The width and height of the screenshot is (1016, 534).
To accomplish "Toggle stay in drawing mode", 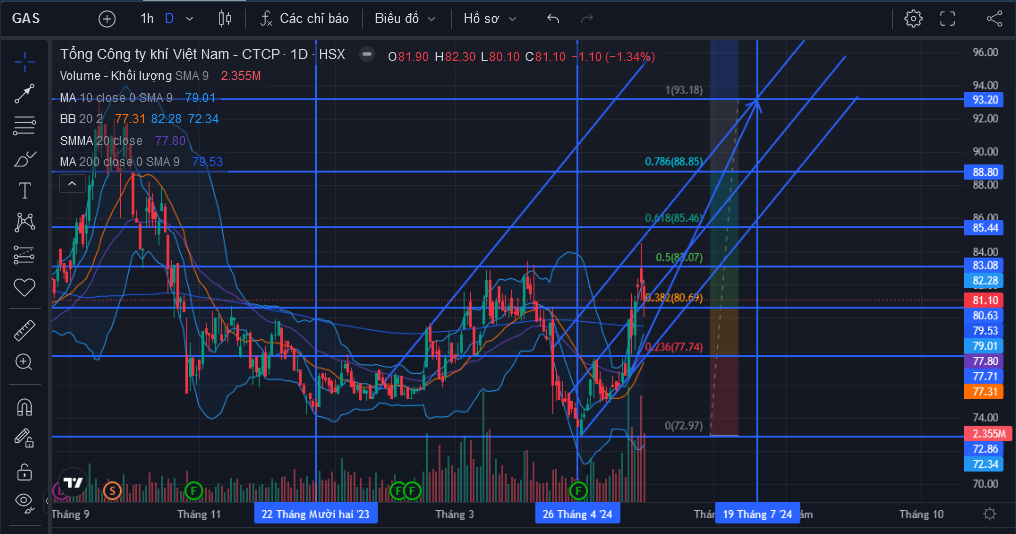I will 25,439.
